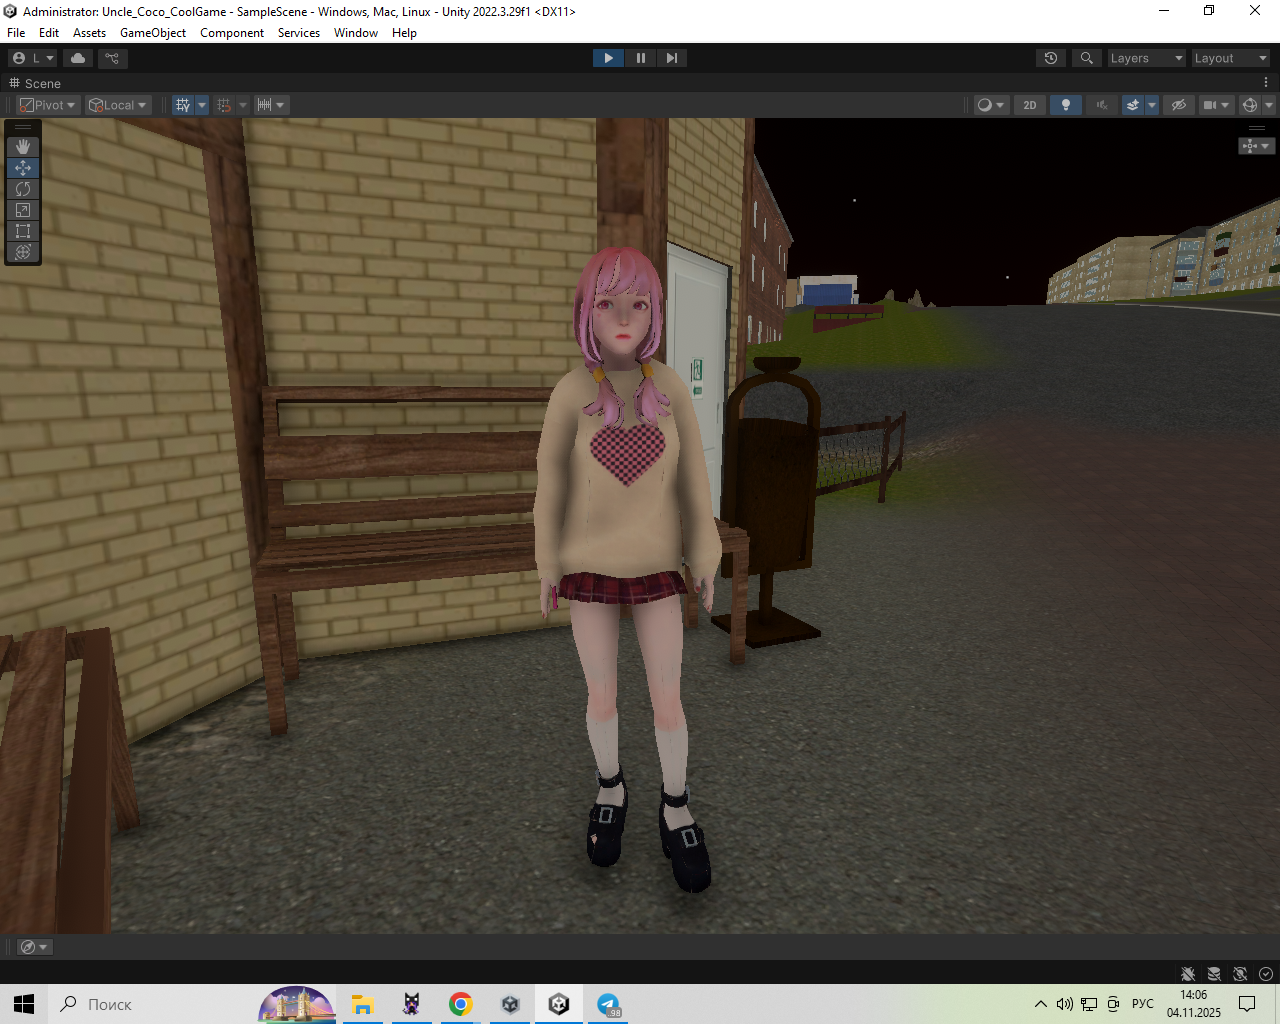Launch Chrome from the taskbar
The width and height of the screenshot is (1280, 1024).
tap(461, 1004)
